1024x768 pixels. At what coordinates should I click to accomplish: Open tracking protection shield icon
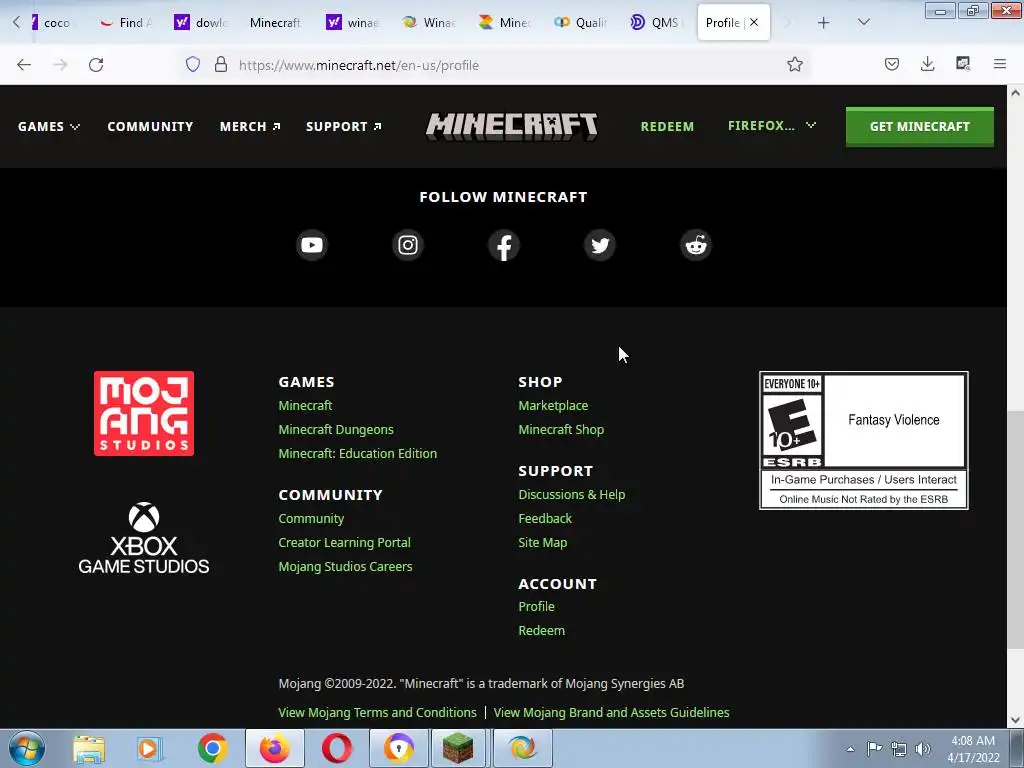pyautogui.click(x=193, y=65)
